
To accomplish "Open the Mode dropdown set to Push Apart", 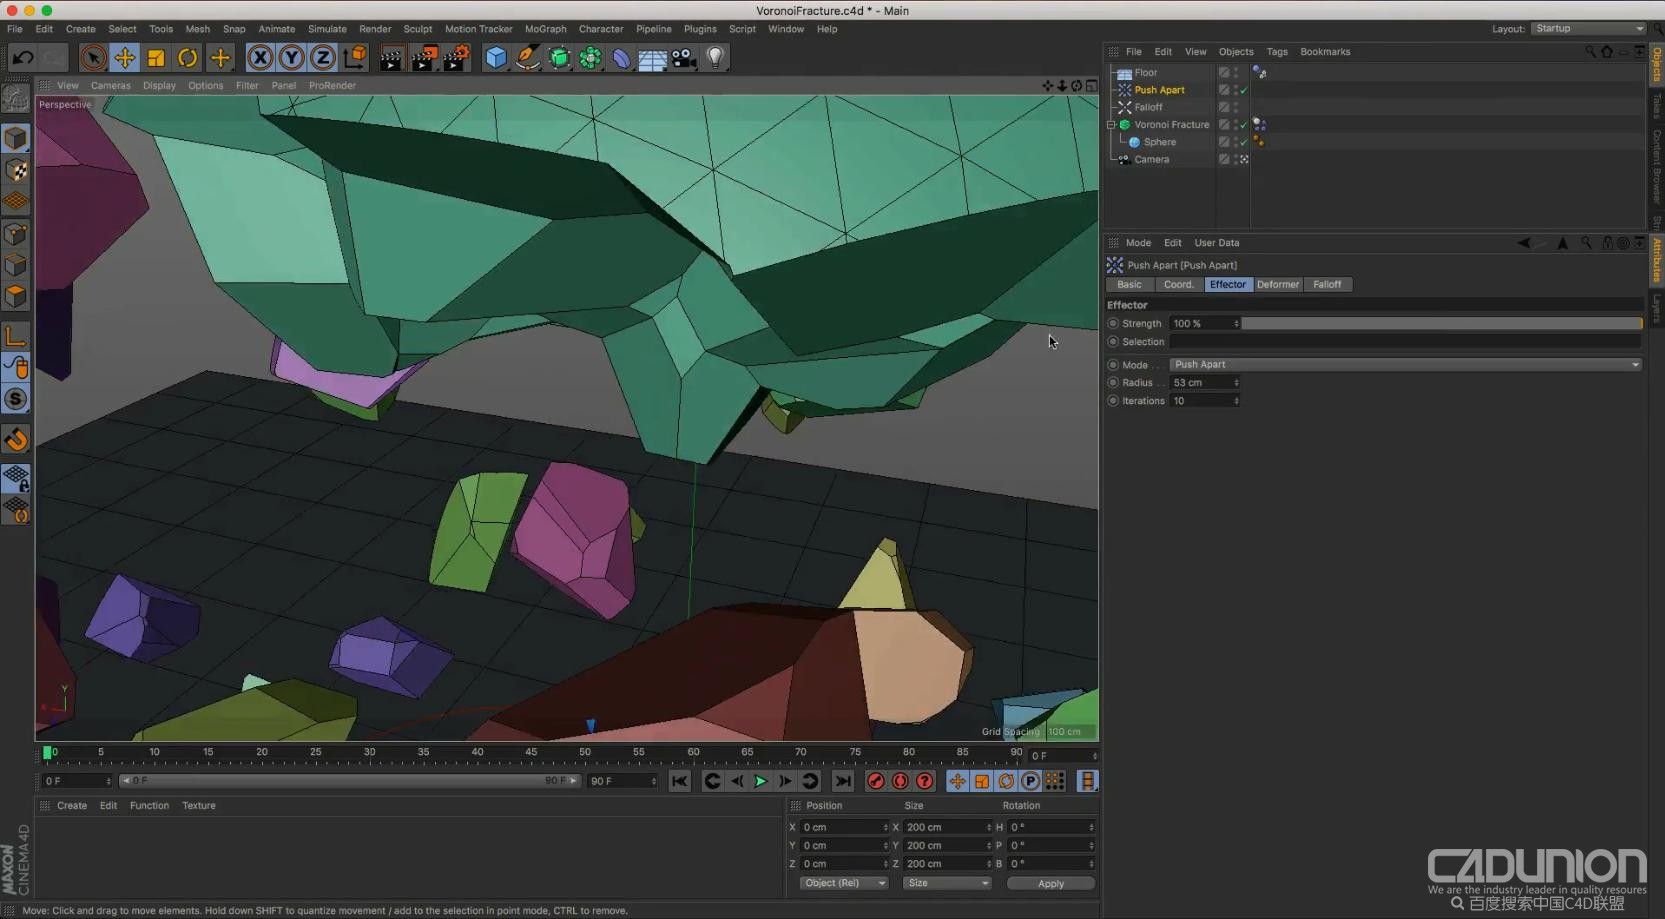I will (x=1406, y=365).
